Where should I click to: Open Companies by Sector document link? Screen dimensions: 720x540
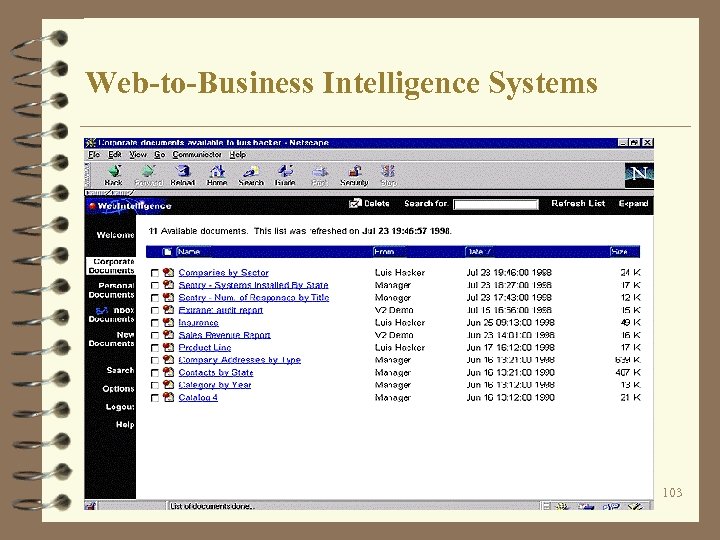click(x=224, y=273)
